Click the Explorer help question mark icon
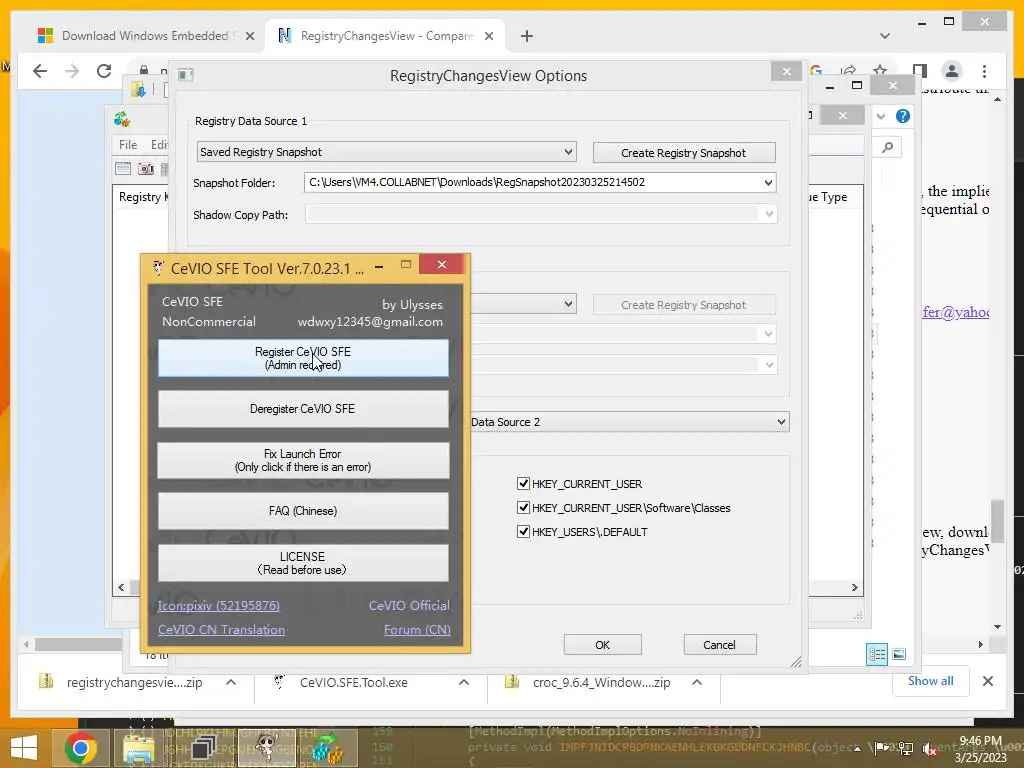This screenshot has height=768, width=1024. click(903, 116)
